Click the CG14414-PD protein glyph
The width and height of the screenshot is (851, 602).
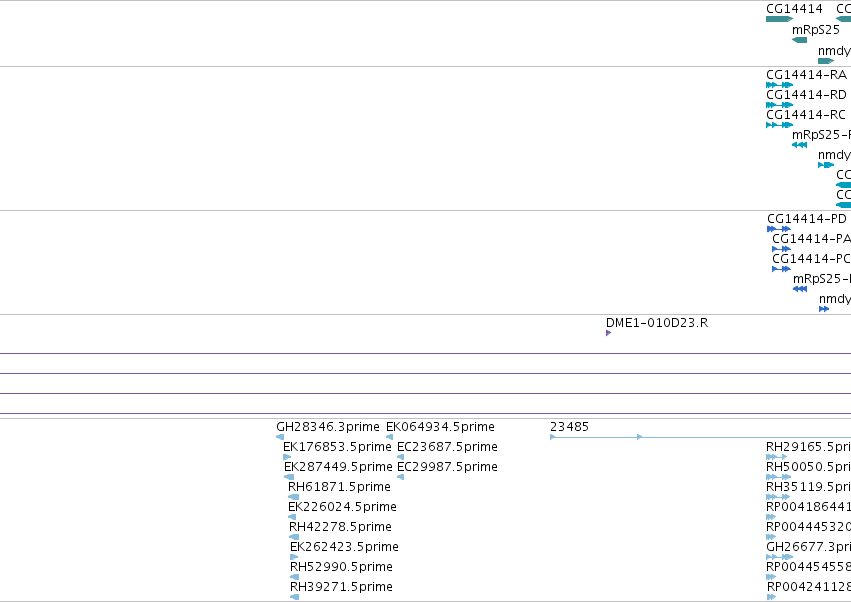point(779,229)
